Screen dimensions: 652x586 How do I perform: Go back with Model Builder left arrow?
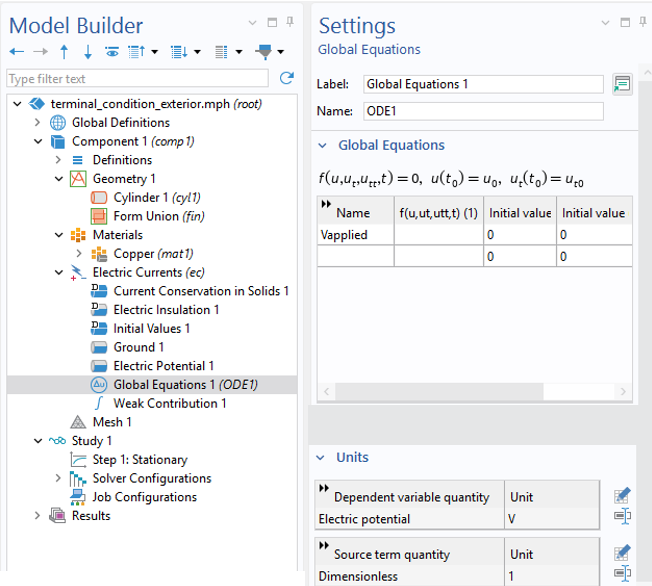tap(17, 52)
